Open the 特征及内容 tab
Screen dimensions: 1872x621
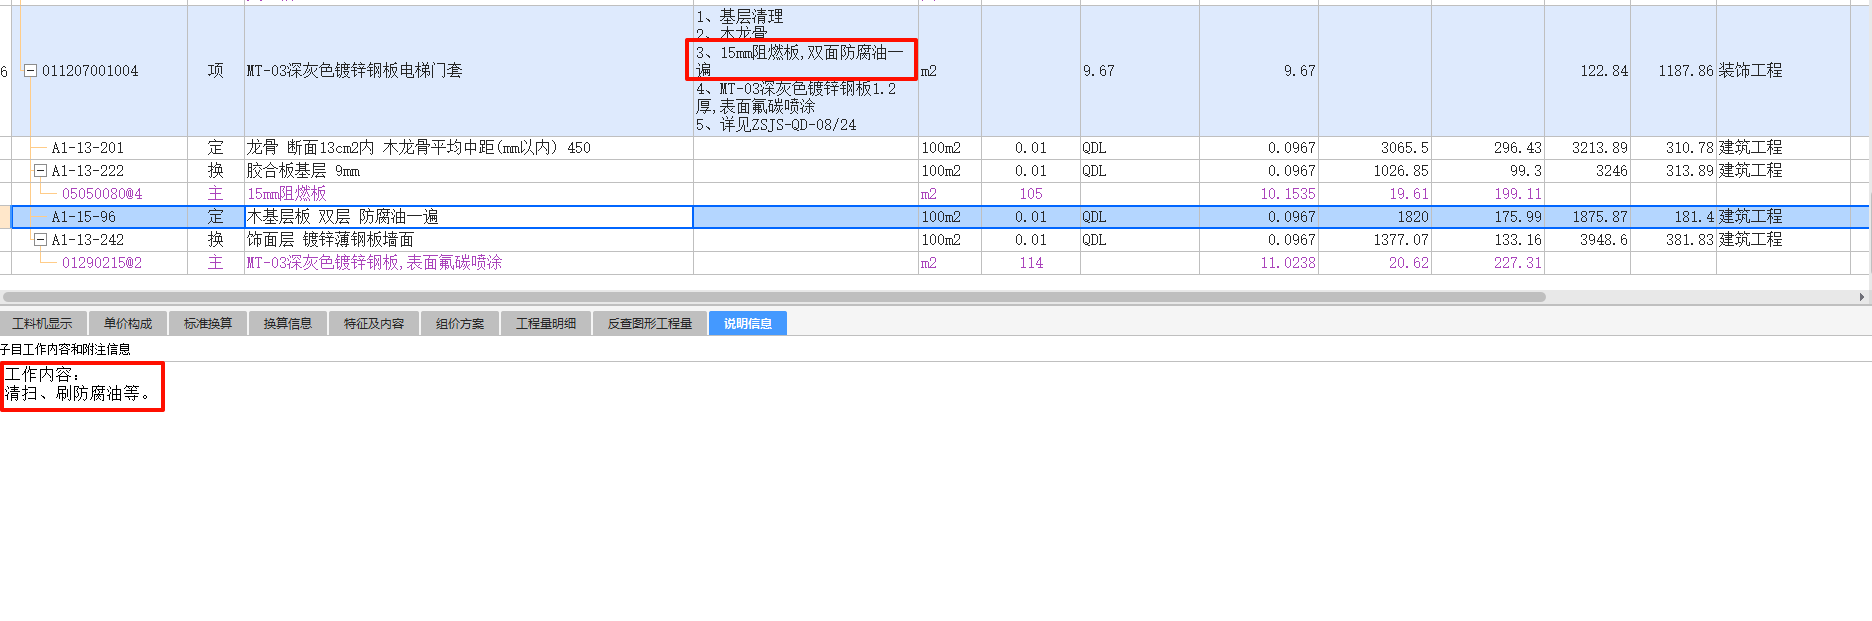(x=374, y=324)
